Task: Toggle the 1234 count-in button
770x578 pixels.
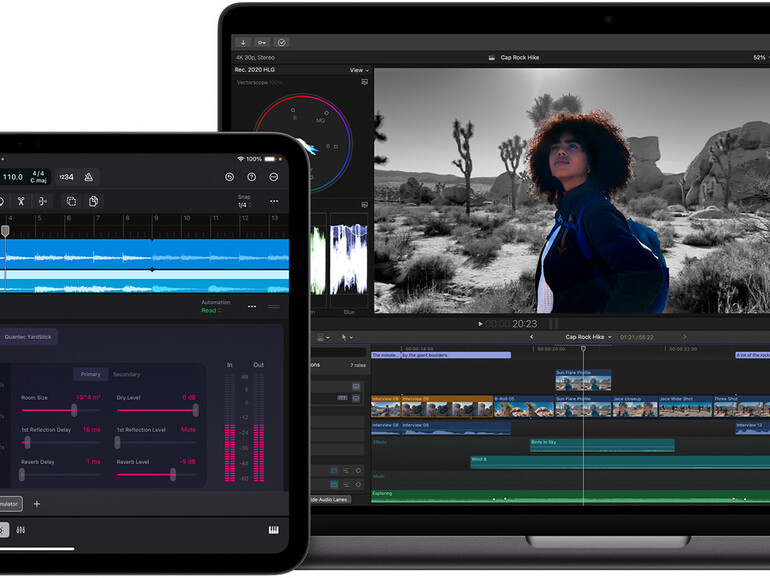Action: pyautogui.click(x=67, y=177)
